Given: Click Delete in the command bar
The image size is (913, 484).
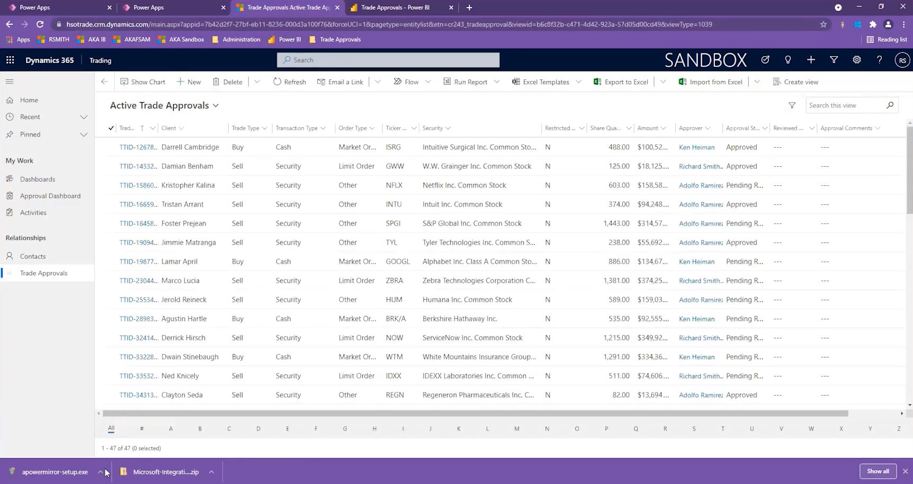Looking at the screenshot, I should pyautogui.click(x=227, y=82).
